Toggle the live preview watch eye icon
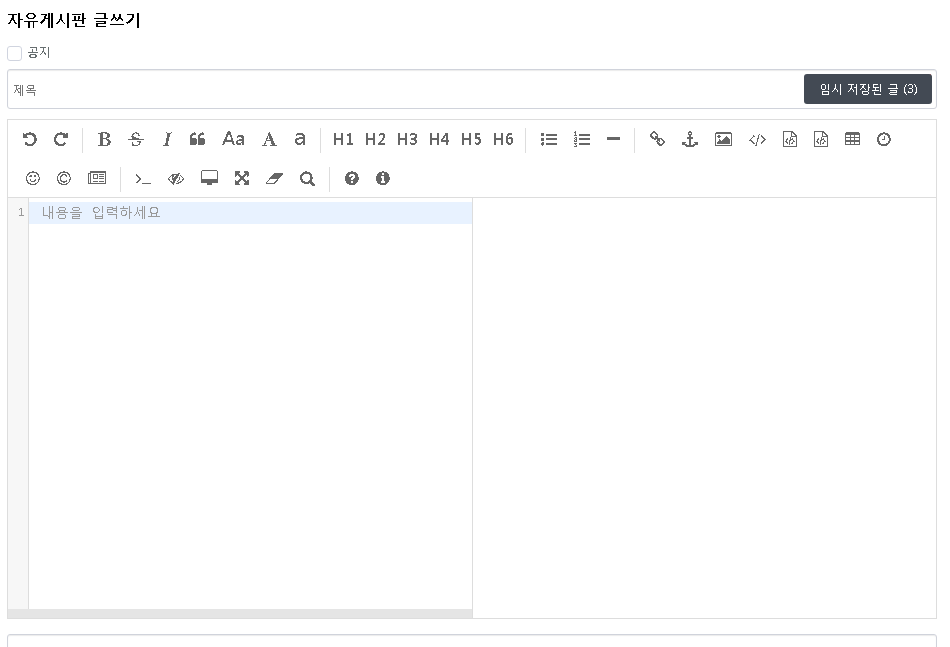 pos(176,179)
